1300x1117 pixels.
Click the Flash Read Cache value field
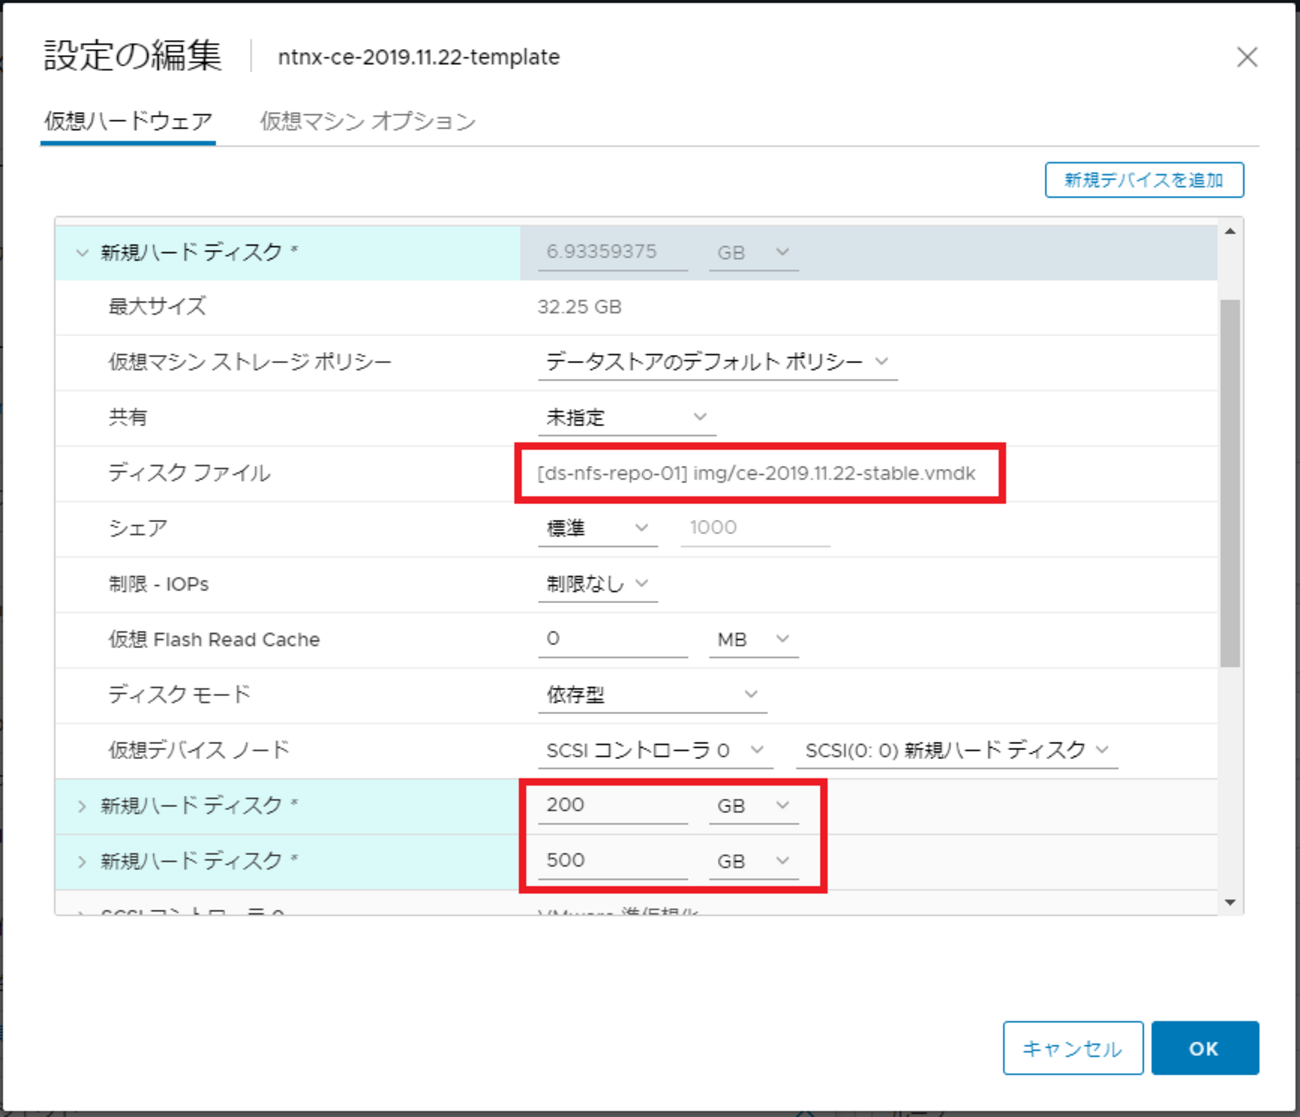pos(612,639)
